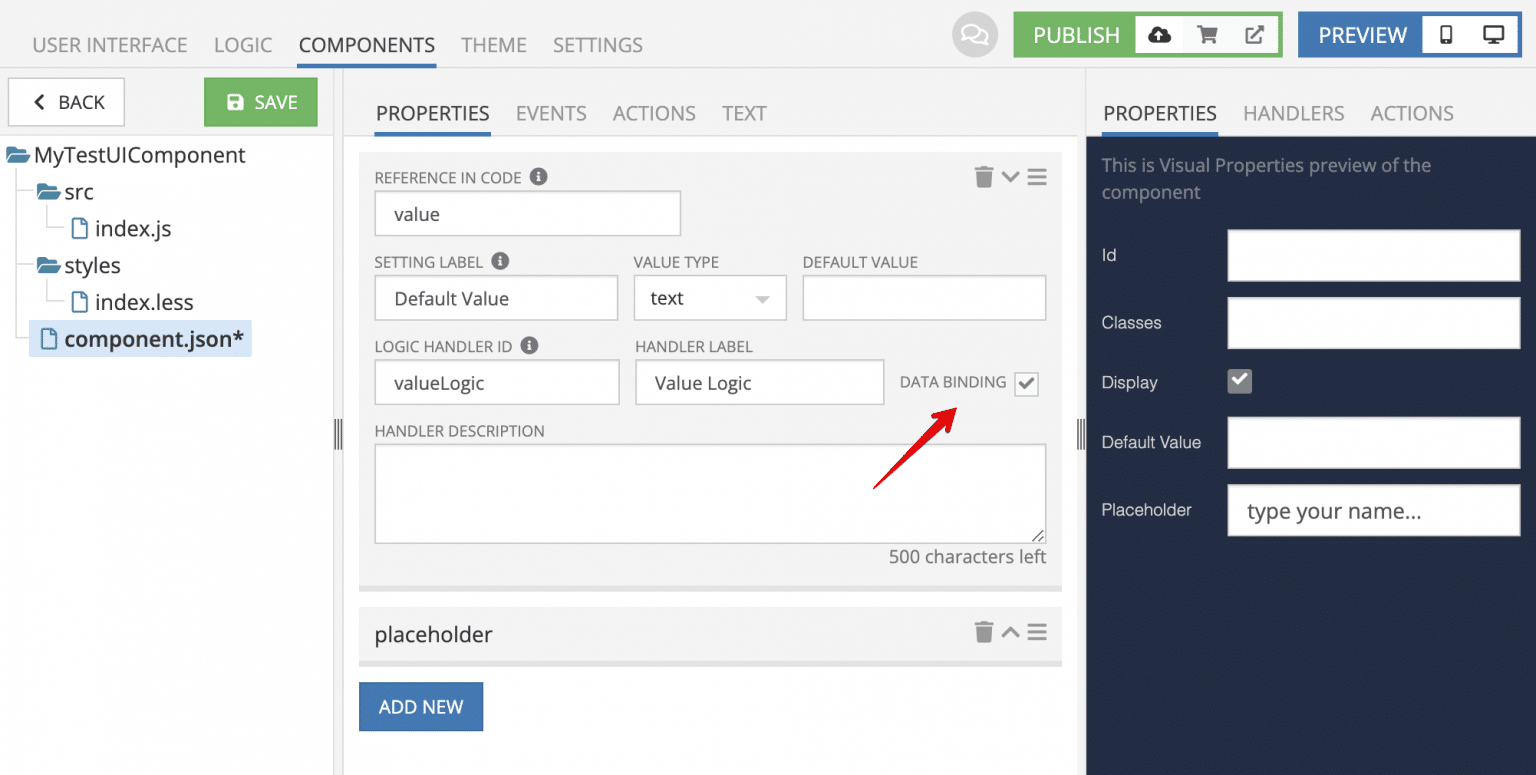Open drag menu for placeholder property
The image size is (1536, 775).
click(x=1037, y=632)
